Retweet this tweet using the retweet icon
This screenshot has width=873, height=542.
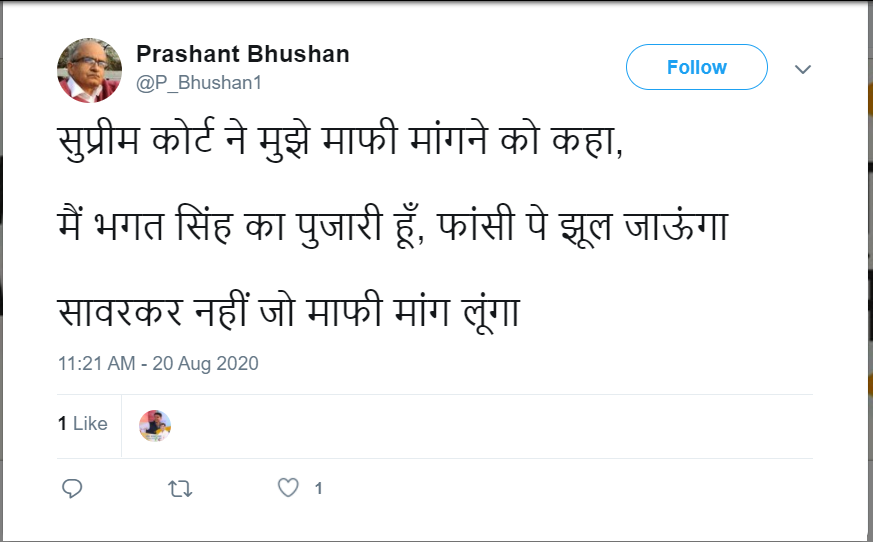pos(180,488)
